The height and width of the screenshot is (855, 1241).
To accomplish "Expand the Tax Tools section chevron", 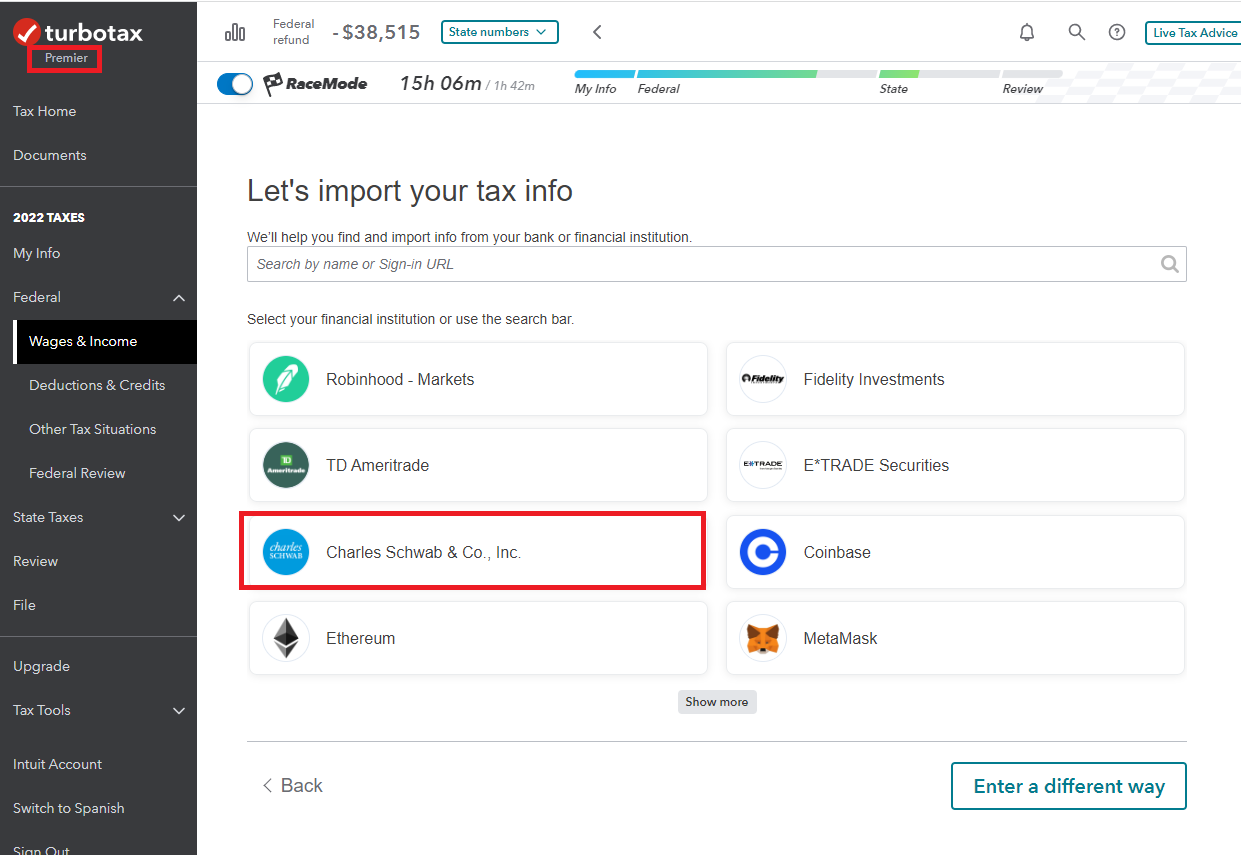I will (x=179, y=710).
